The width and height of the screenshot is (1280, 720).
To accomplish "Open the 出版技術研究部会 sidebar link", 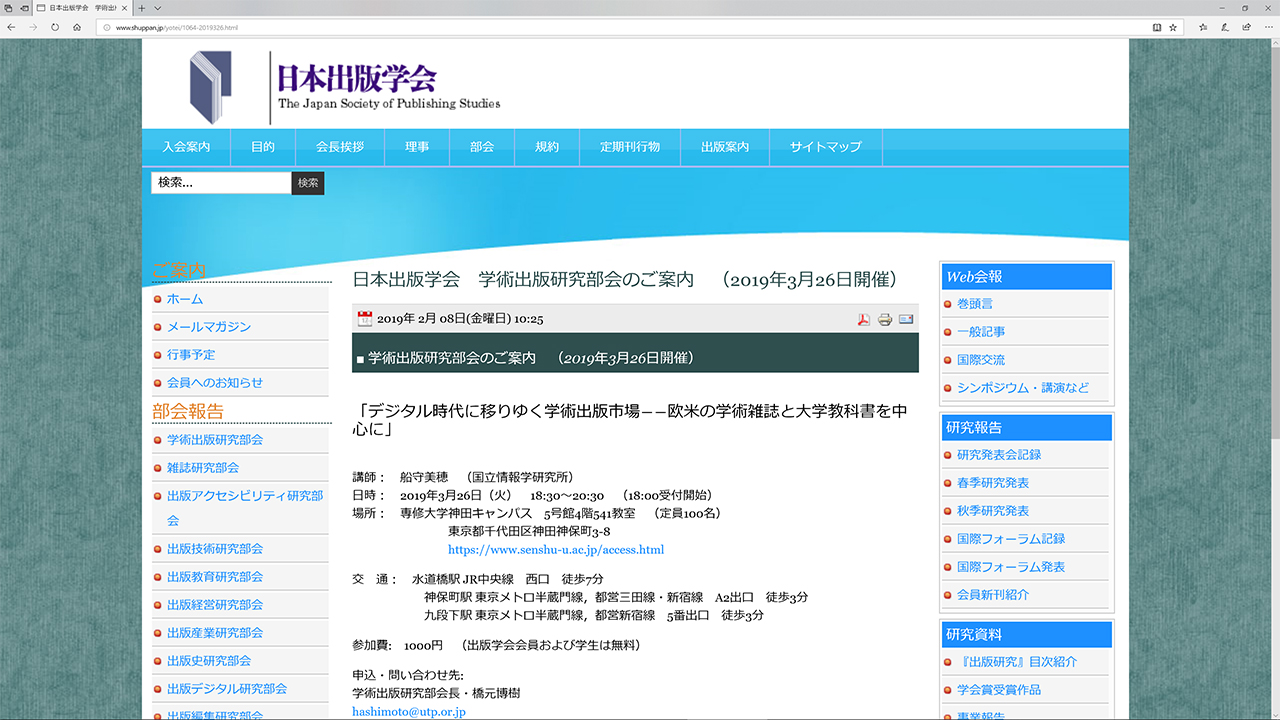I will click(215, 549).
